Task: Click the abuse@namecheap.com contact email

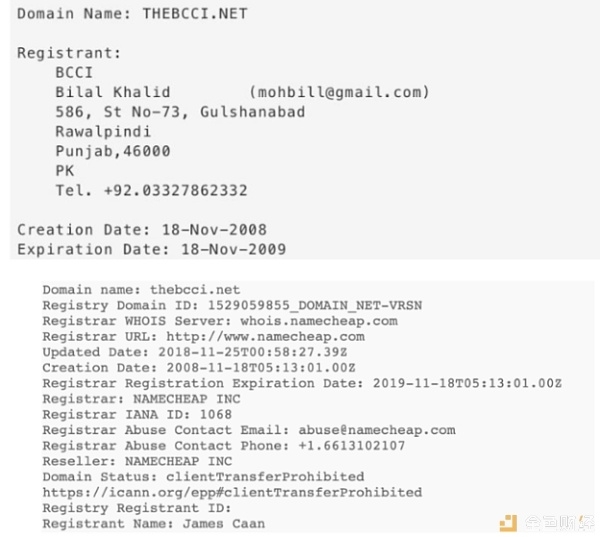Action: [377, 430]
